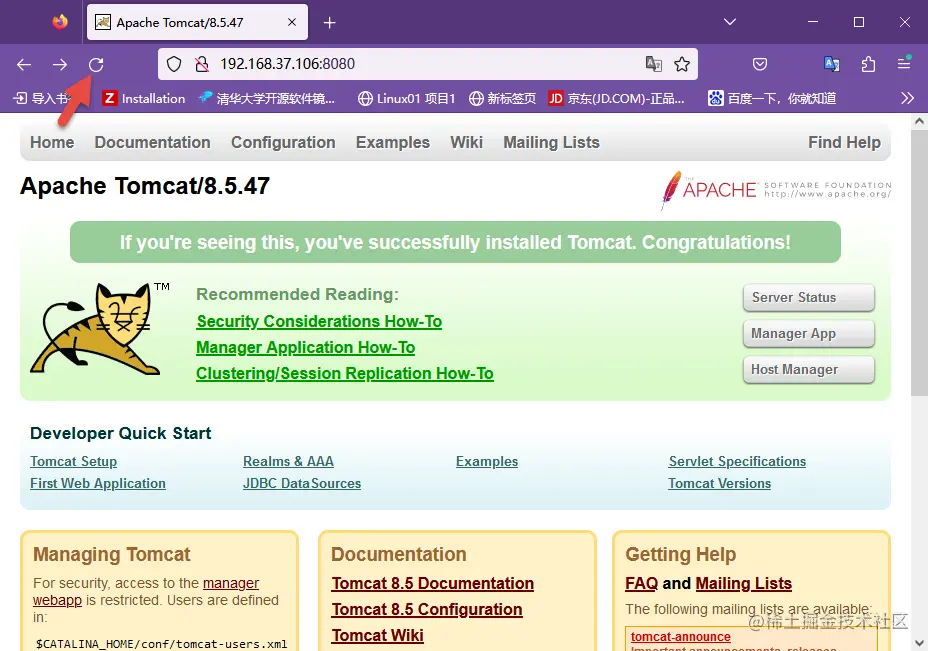928x651 pixels.
Task: Click the 导入书签 import bookmark item
Action: [41, 98]
